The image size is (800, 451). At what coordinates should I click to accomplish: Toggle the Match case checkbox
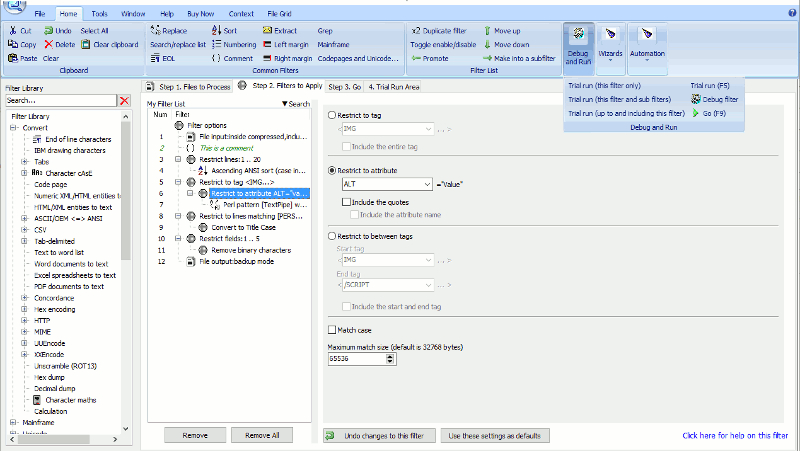[332, 330]
